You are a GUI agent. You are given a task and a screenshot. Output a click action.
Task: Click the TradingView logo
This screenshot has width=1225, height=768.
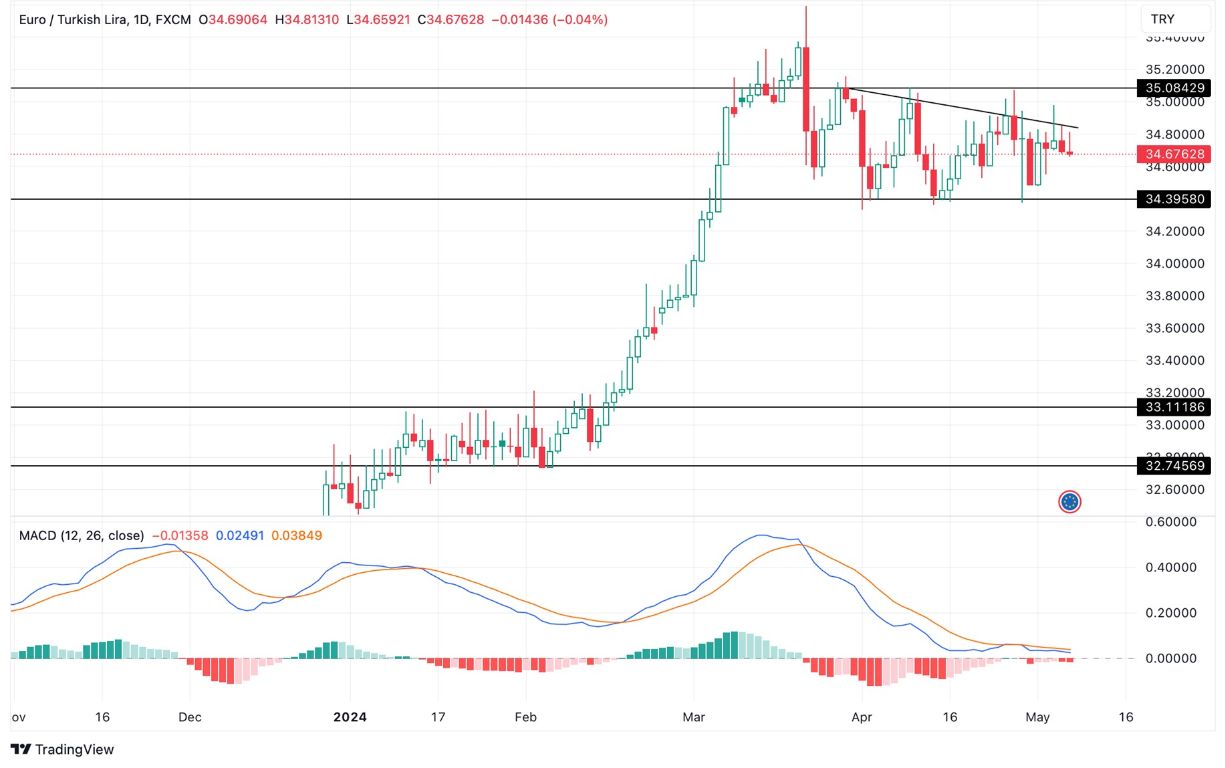click(62, 749)
